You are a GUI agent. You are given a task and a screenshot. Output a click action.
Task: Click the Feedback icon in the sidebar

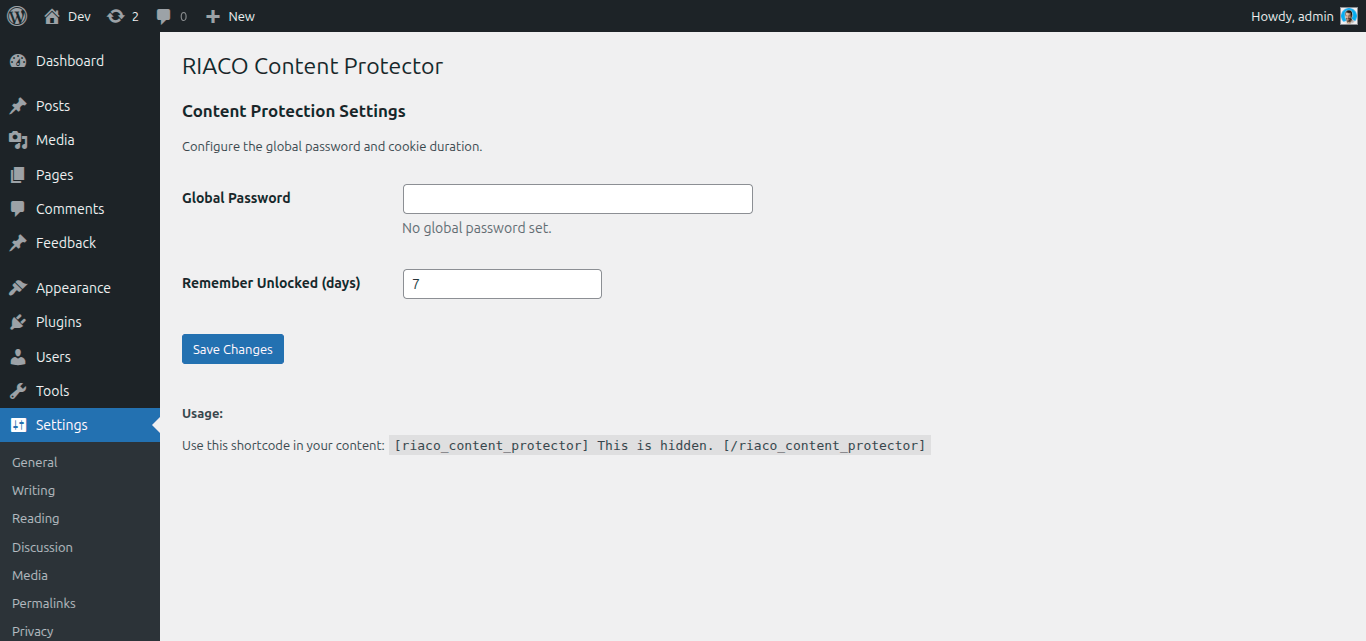point(18,242)
